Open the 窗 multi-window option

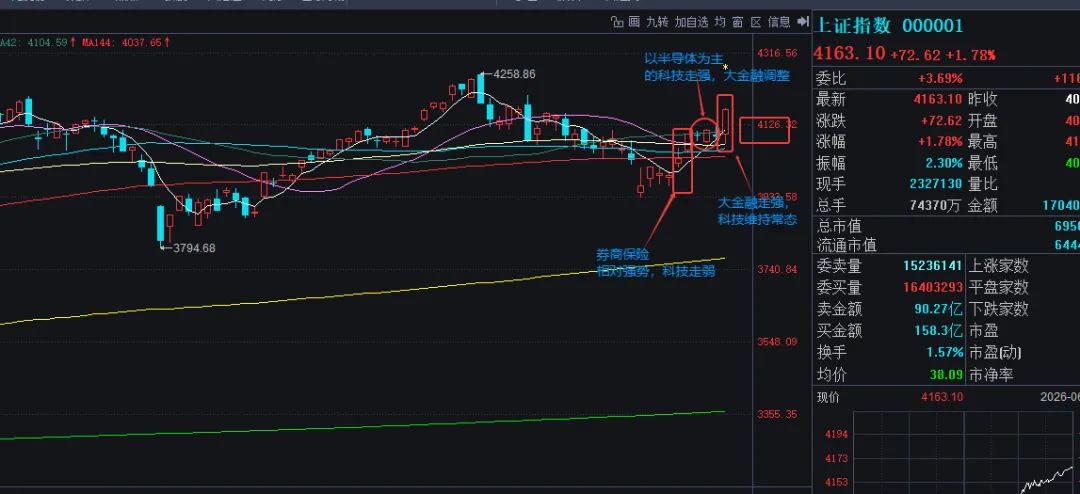coord(738,22)
